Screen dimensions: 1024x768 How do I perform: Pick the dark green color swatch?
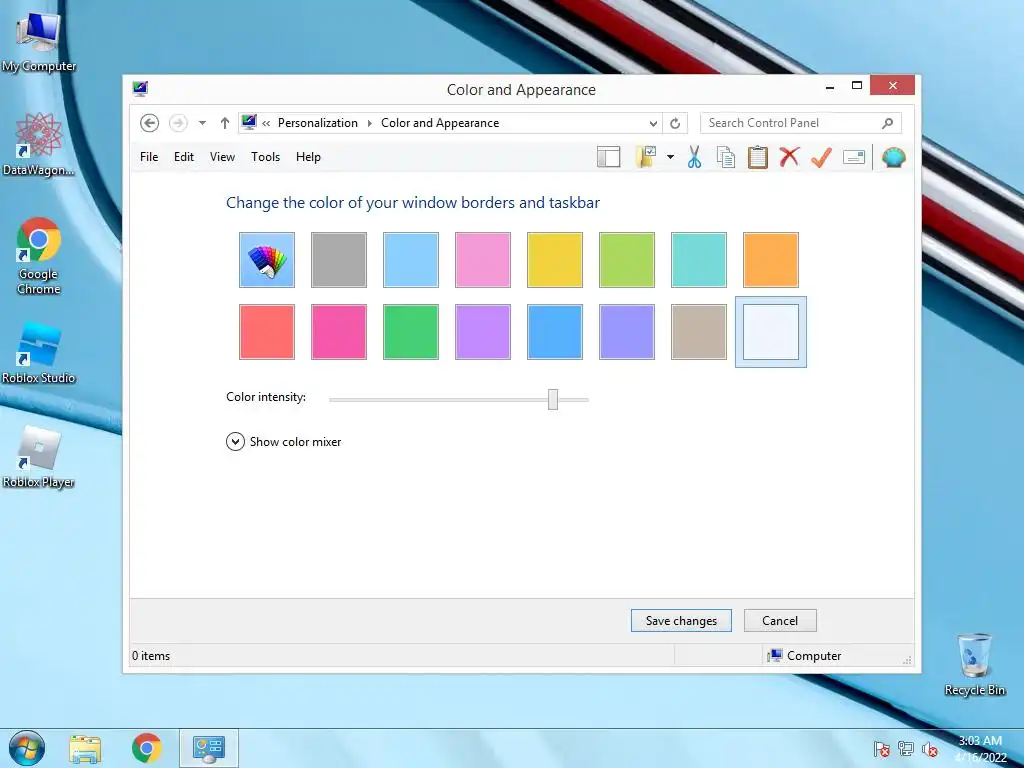click(411, 332)
